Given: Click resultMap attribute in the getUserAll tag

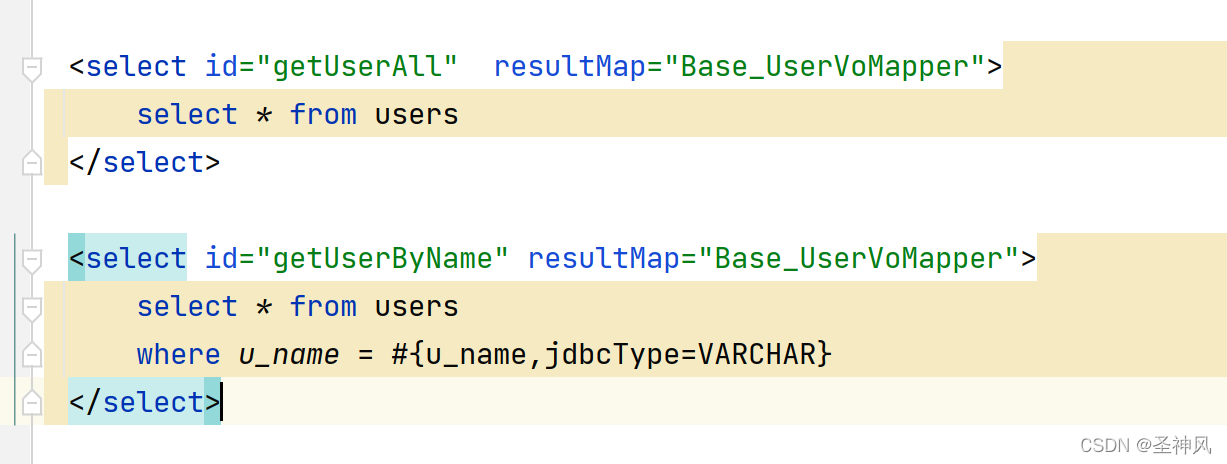Looking at the screenshot, I should click(x=569, y=67).
